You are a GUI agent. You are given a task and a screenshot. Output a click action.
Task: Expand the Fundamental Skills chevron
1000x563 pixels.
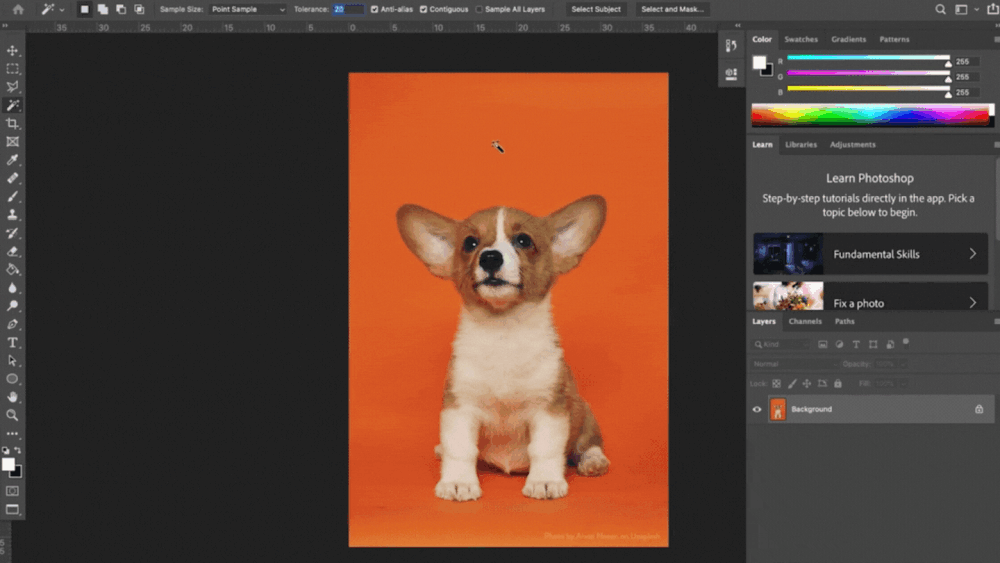point(973,254)
